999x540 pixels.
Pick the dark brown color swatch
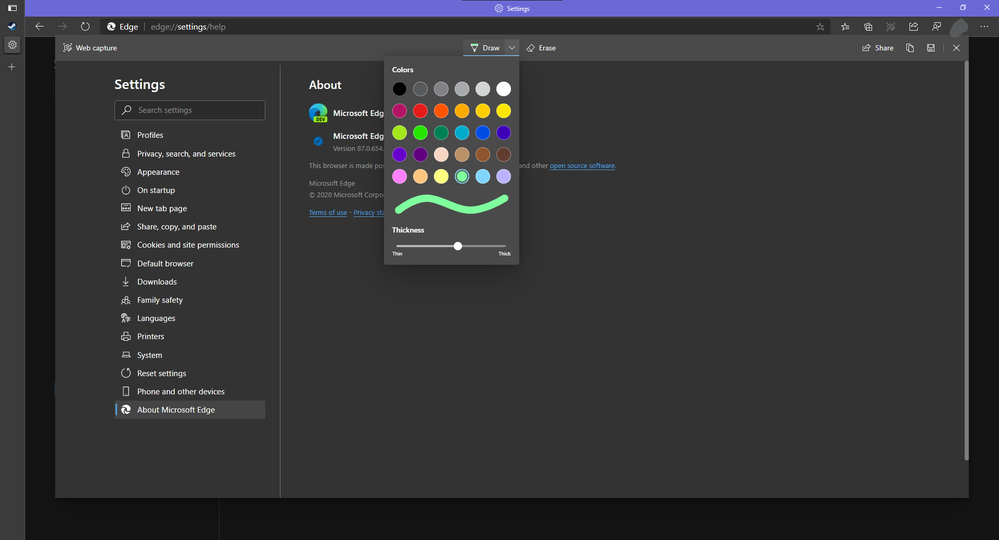(x=503, y=154)
